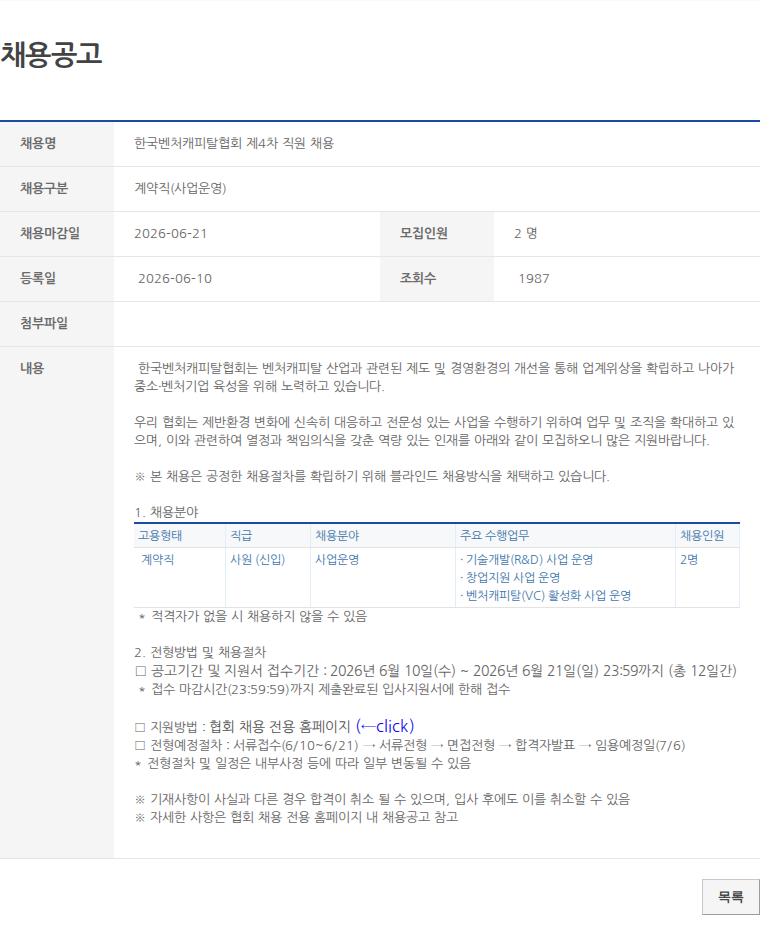This screenshot has height=930, width=760.
Task: Click the 채용명 row label
Action: click(x=38, y=144)
